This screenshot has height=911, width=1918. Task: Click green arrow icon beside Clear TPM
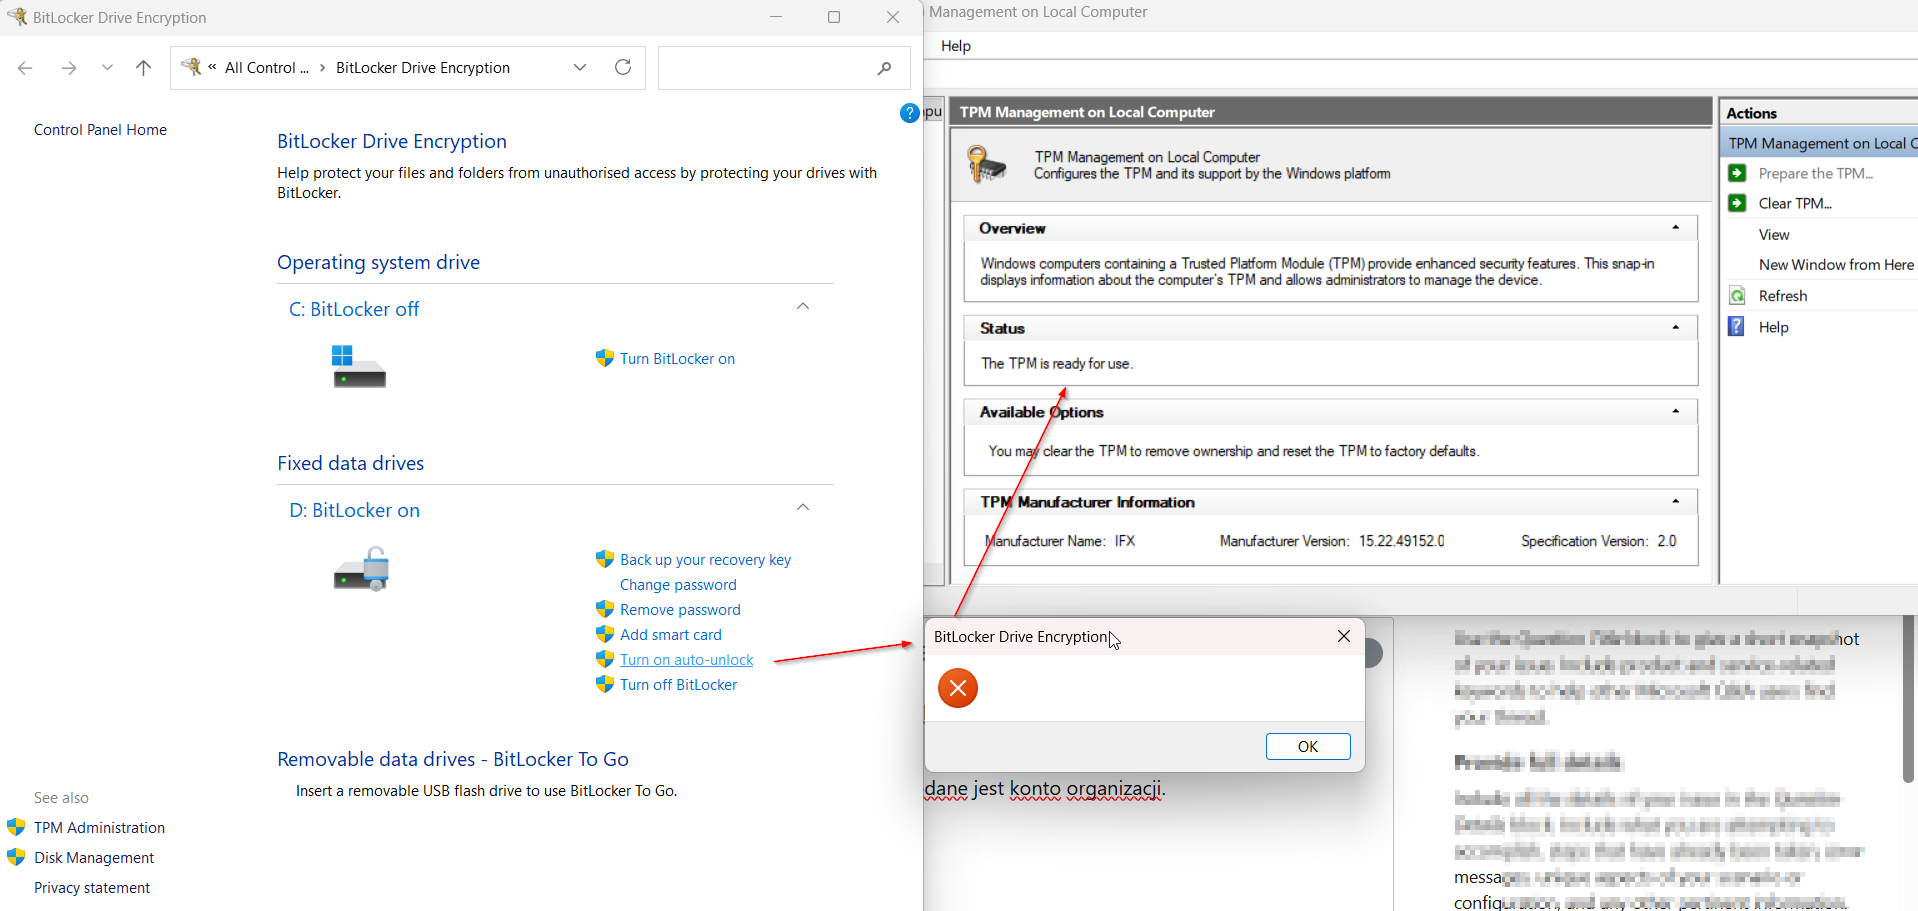point(1738,203)
